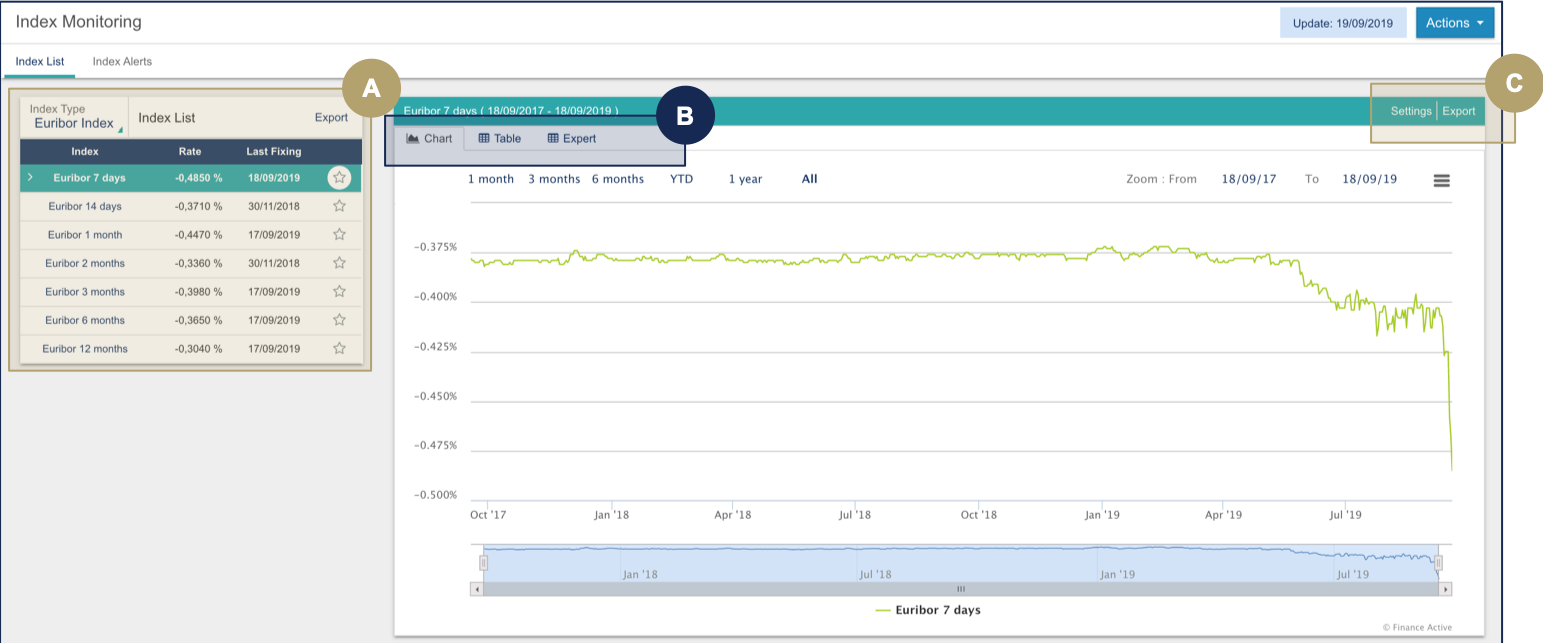Viewport: 1543px width, 643px height.
Task: Favorite Euribor 7 days with the star
Action: [x=339, y=177]
